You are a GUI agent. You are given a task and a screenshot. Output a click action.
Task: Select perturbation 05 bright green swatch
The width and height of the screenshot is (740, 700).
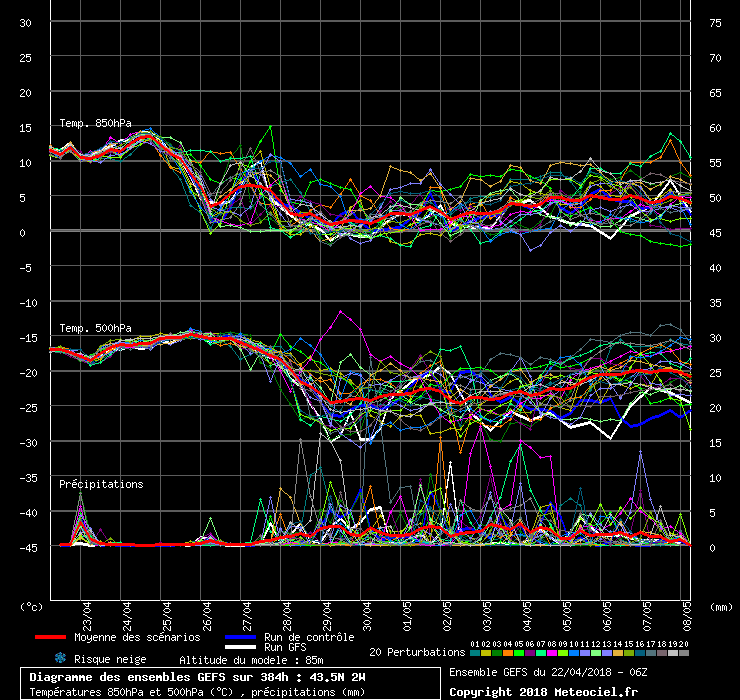click(519, 653)
